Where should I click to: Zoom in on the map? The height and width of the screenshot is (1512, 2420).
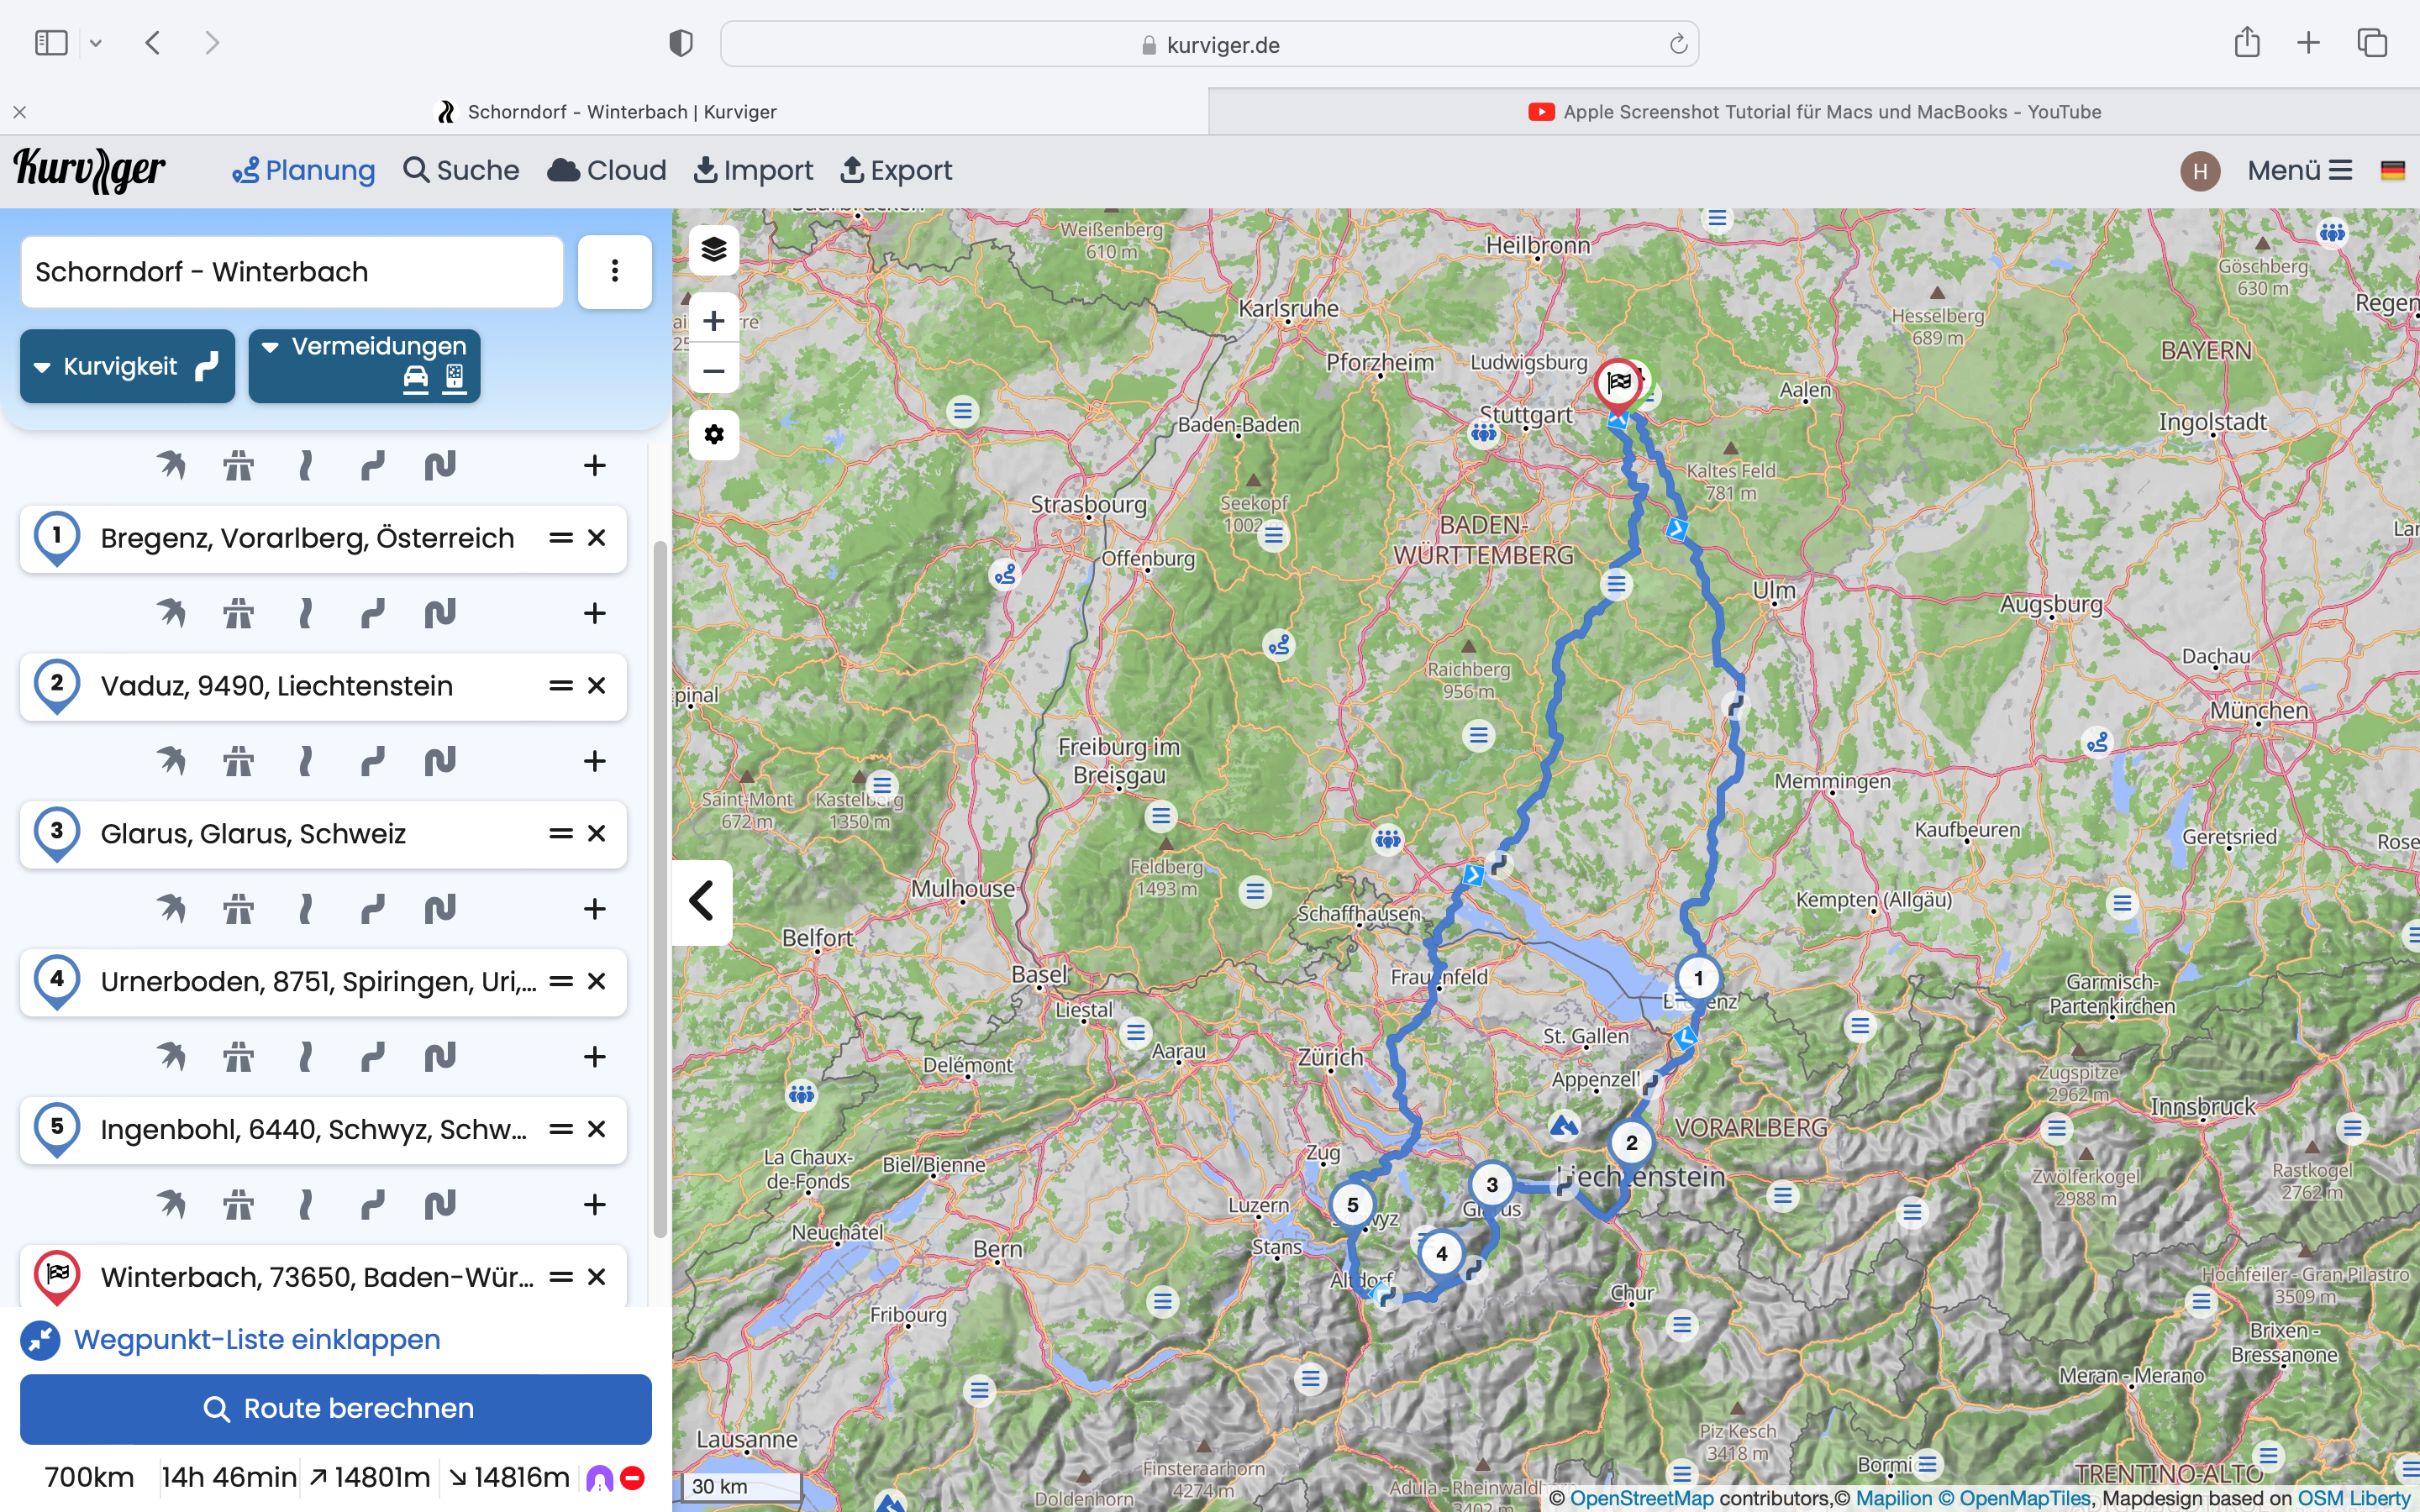pyautogui.click(x=713, y=321)
